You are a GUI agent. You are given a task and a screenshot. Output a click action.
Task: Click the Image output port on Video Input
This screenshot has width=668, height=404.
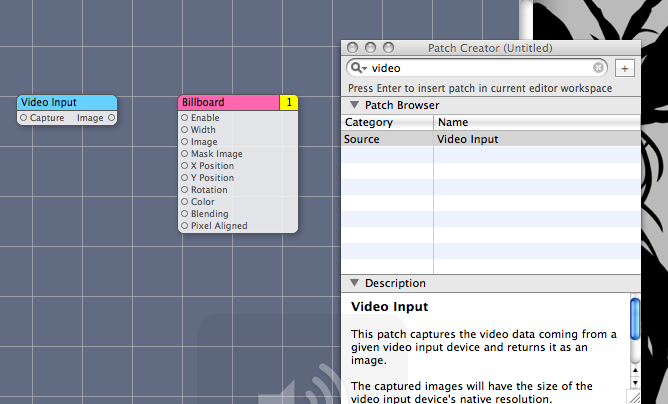point(111,118)
